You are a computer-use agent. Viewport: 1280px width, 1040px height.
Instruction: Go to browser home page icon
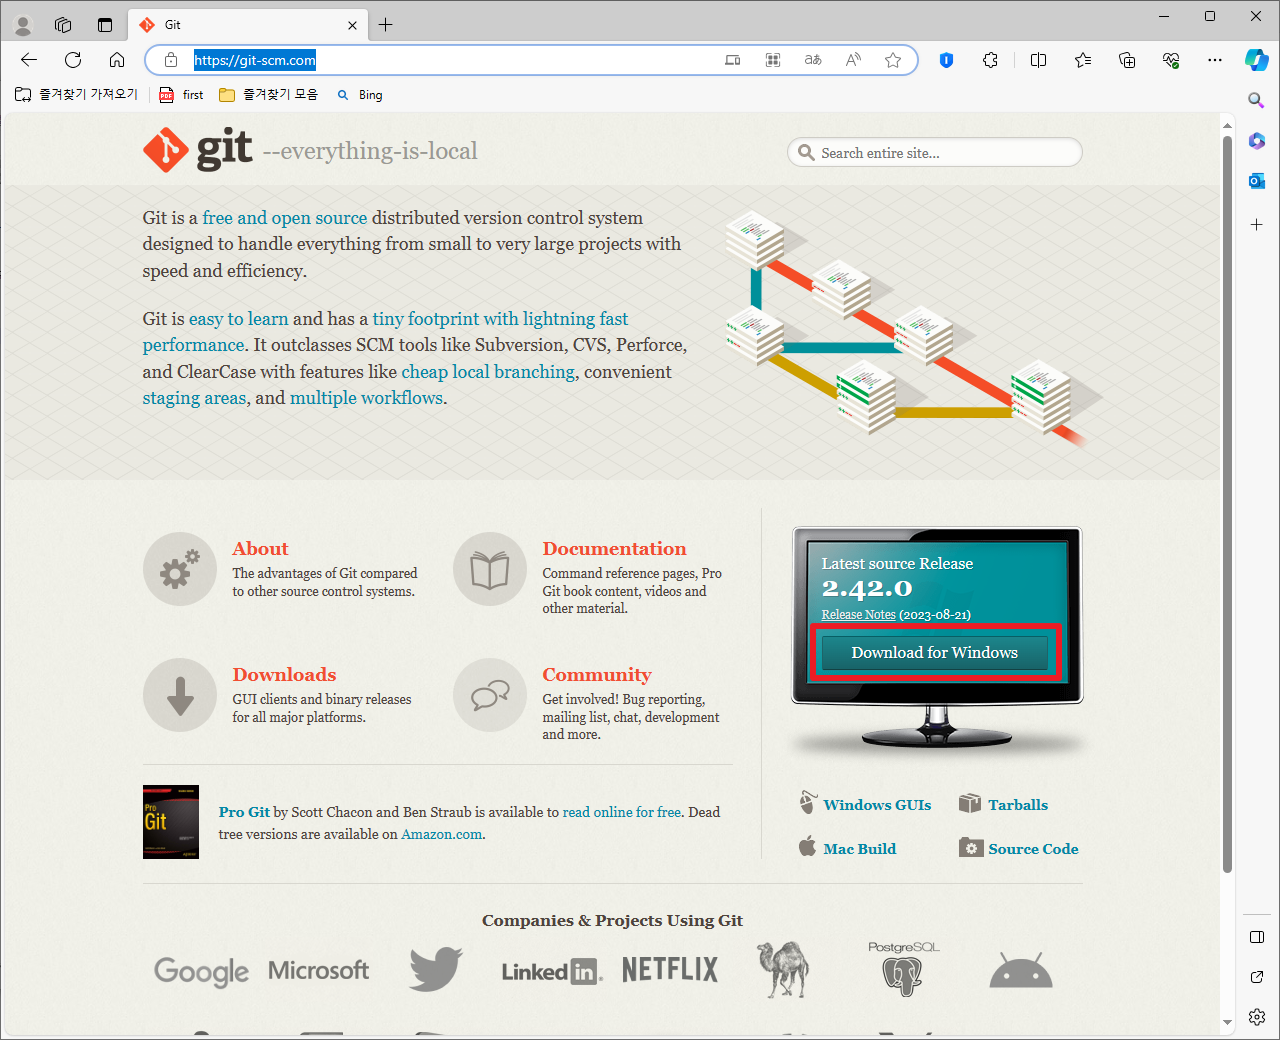coord(117,60)
